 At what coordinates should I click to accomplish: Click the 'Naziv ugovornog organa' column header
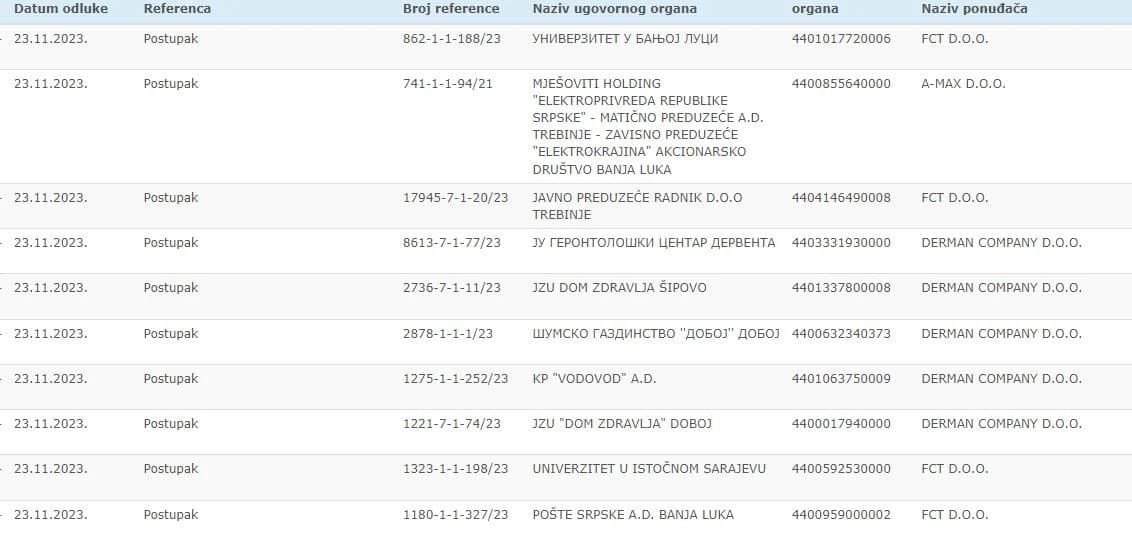tap(614, 9)
